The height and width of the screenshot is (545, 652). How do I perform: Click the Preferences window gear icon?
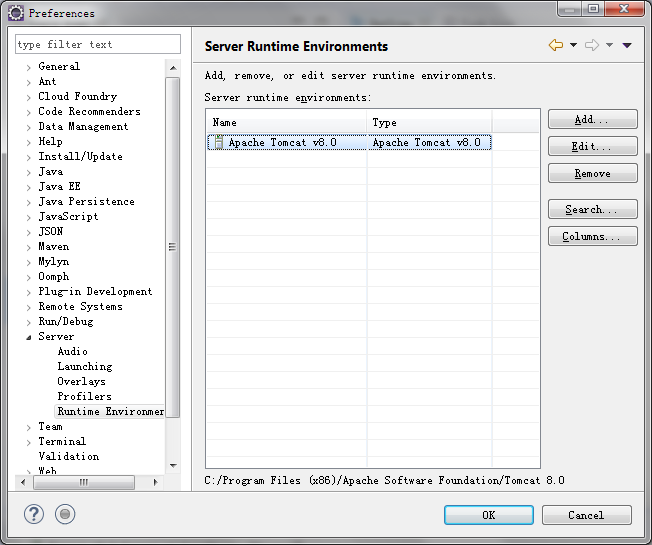[x=16, y=13]
